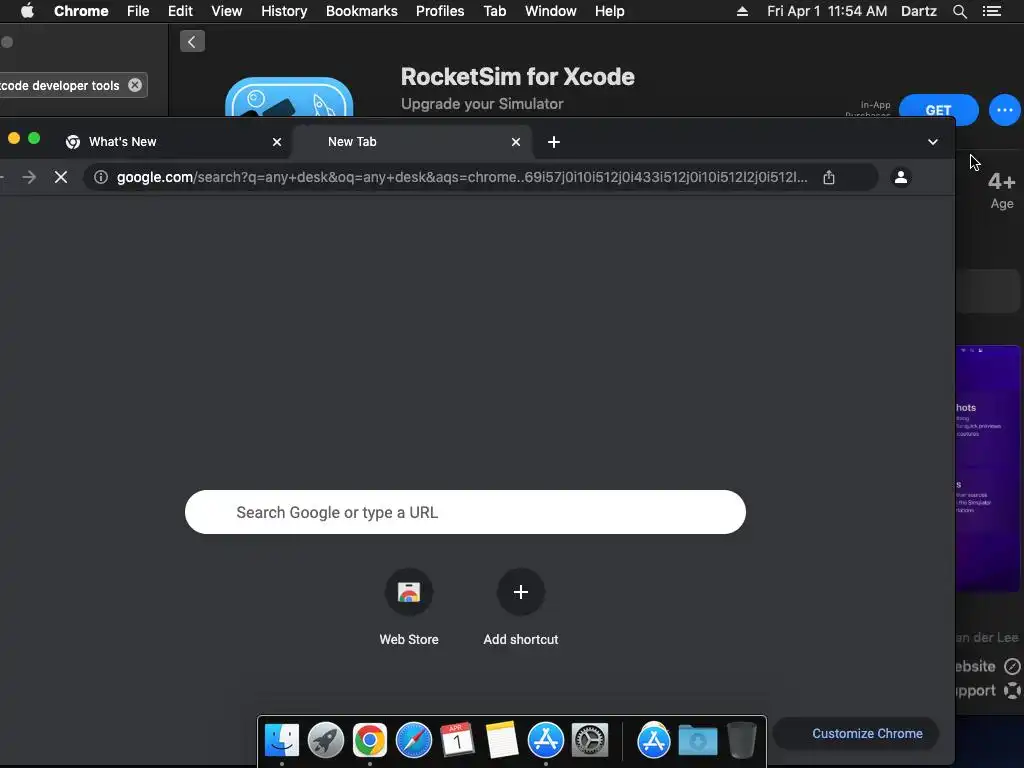Open the Apple menu
This screenshot has width=1024, height=768.
pos(27,11)
